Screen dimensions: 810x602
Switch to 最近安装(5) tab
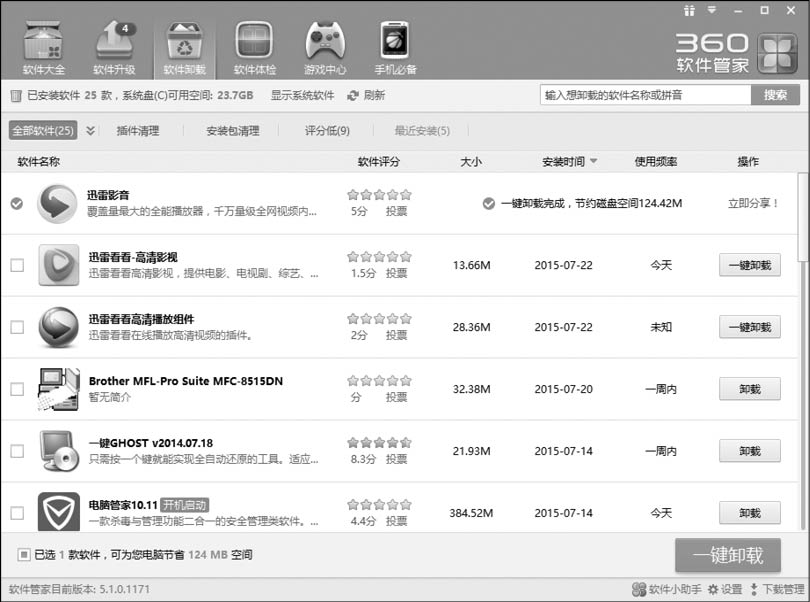(422, 131)
